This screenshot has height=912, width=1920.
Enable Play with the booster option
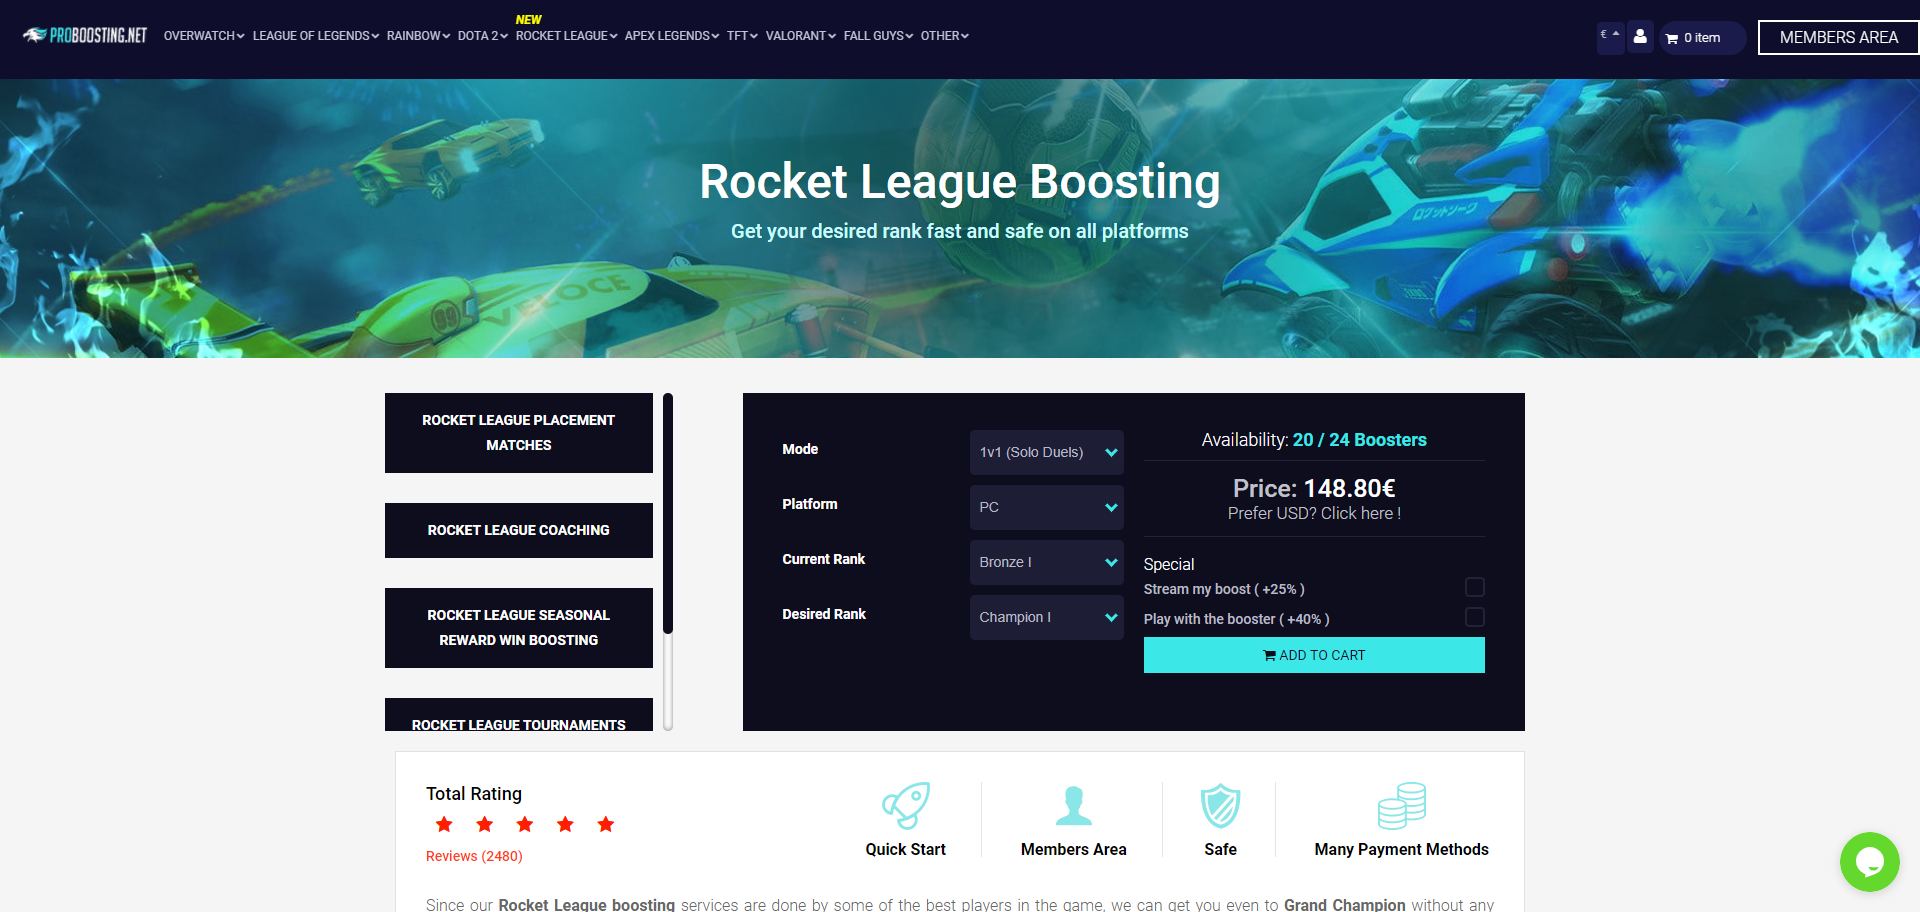coord(1475,617)
